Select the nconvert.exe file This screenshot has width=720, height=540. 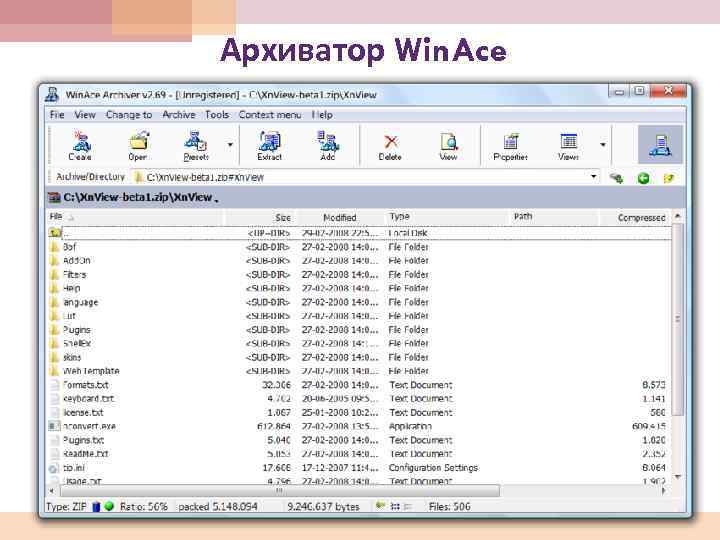(x=359, y=426)
